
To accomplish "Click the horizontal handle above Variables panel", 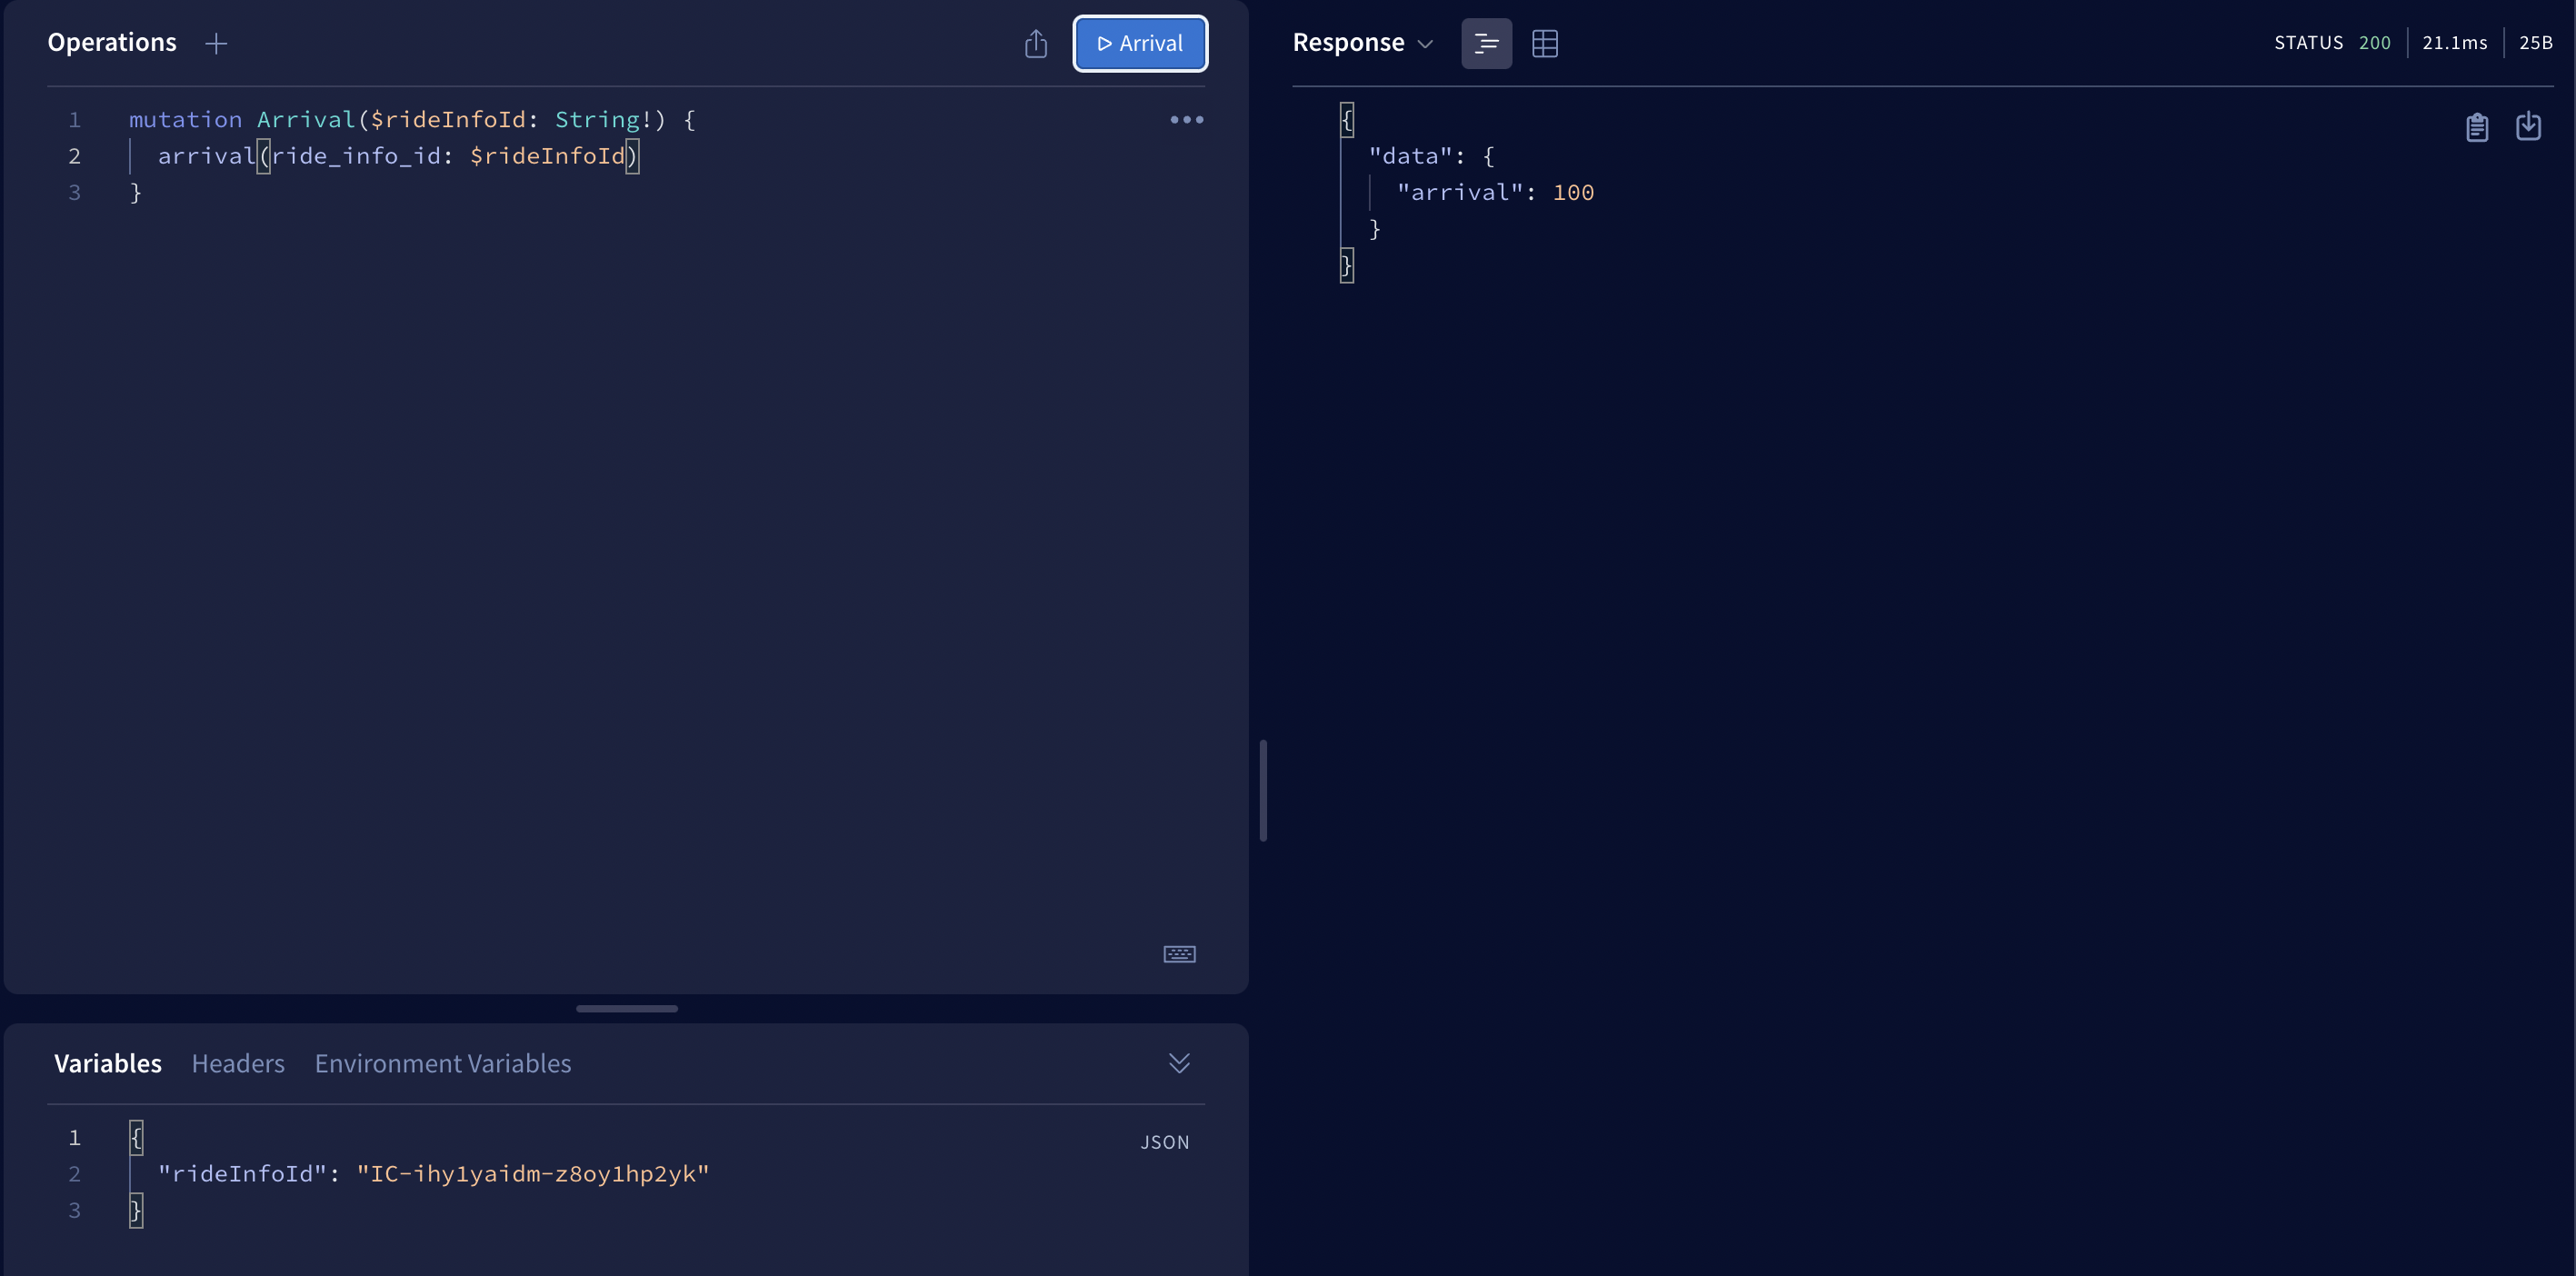I will pos(627,1008).
